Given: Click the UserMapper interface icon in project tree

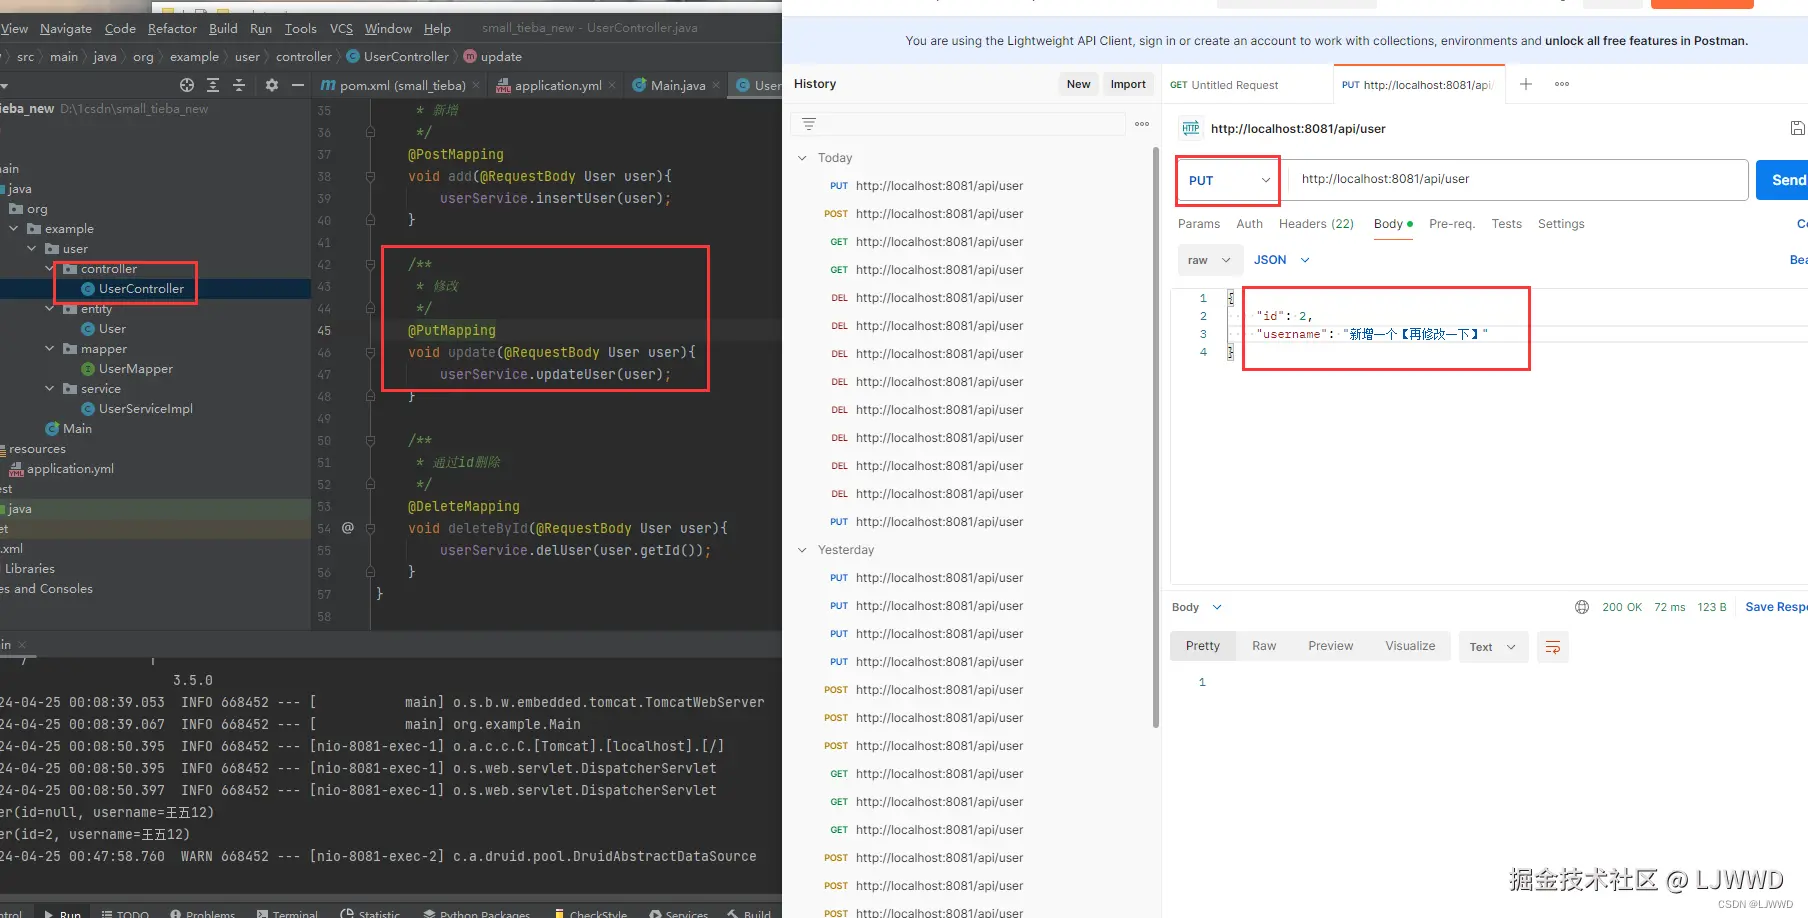Looking at the screenshot, I should pos(88,369).
